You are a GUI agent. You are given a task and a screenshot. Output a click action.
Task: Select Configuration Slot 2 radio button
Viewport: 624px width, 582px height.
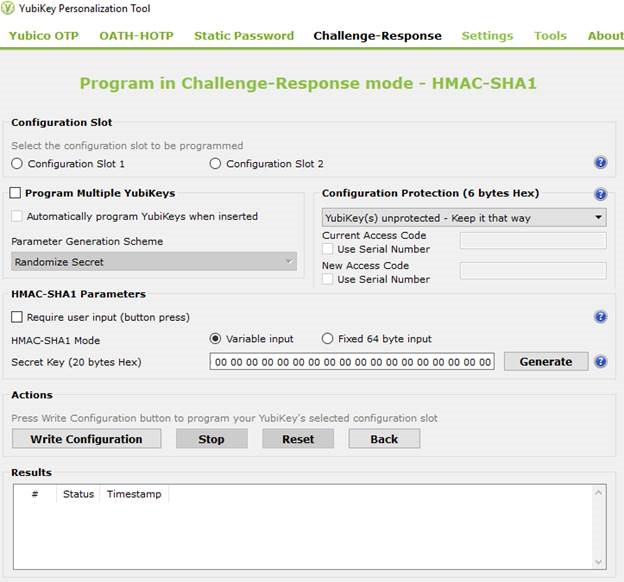pos(215,164)
